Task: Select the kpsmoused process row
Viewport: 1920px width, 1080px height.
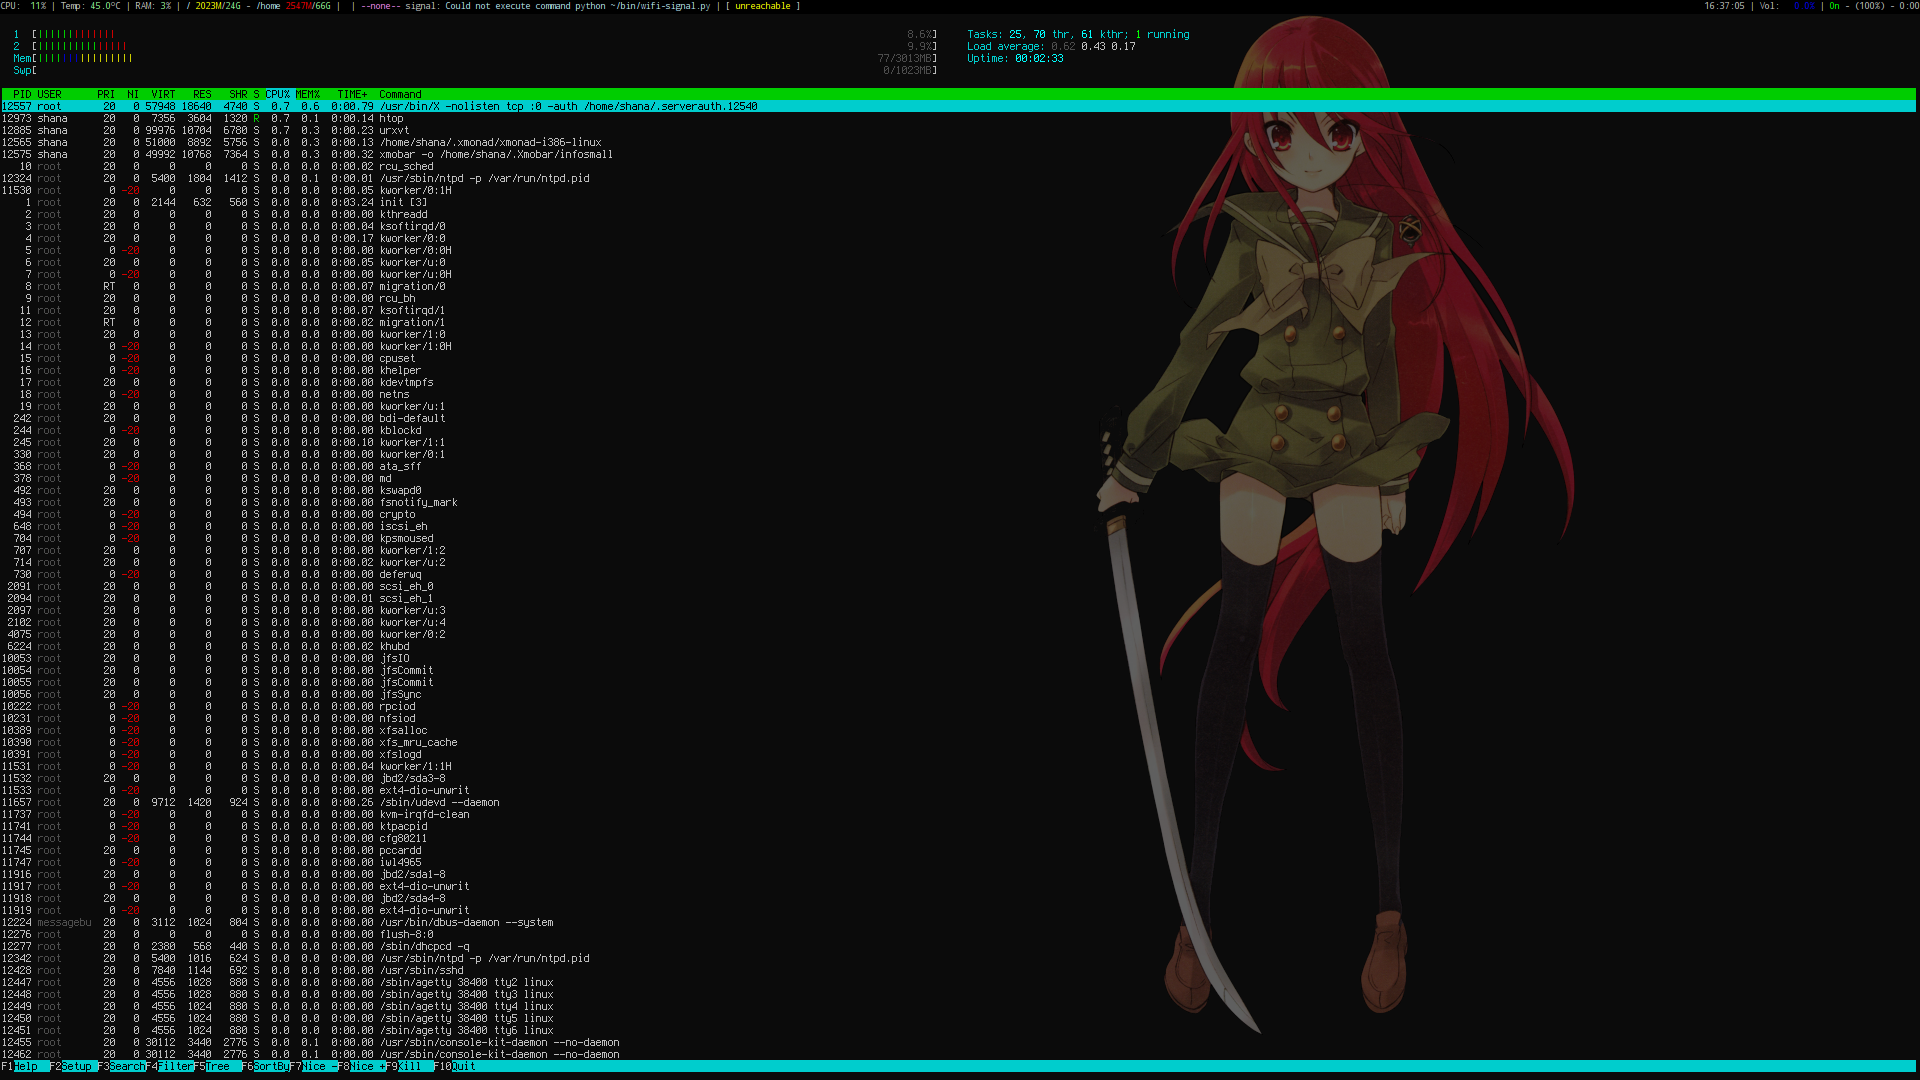Action: coord(958,538)
